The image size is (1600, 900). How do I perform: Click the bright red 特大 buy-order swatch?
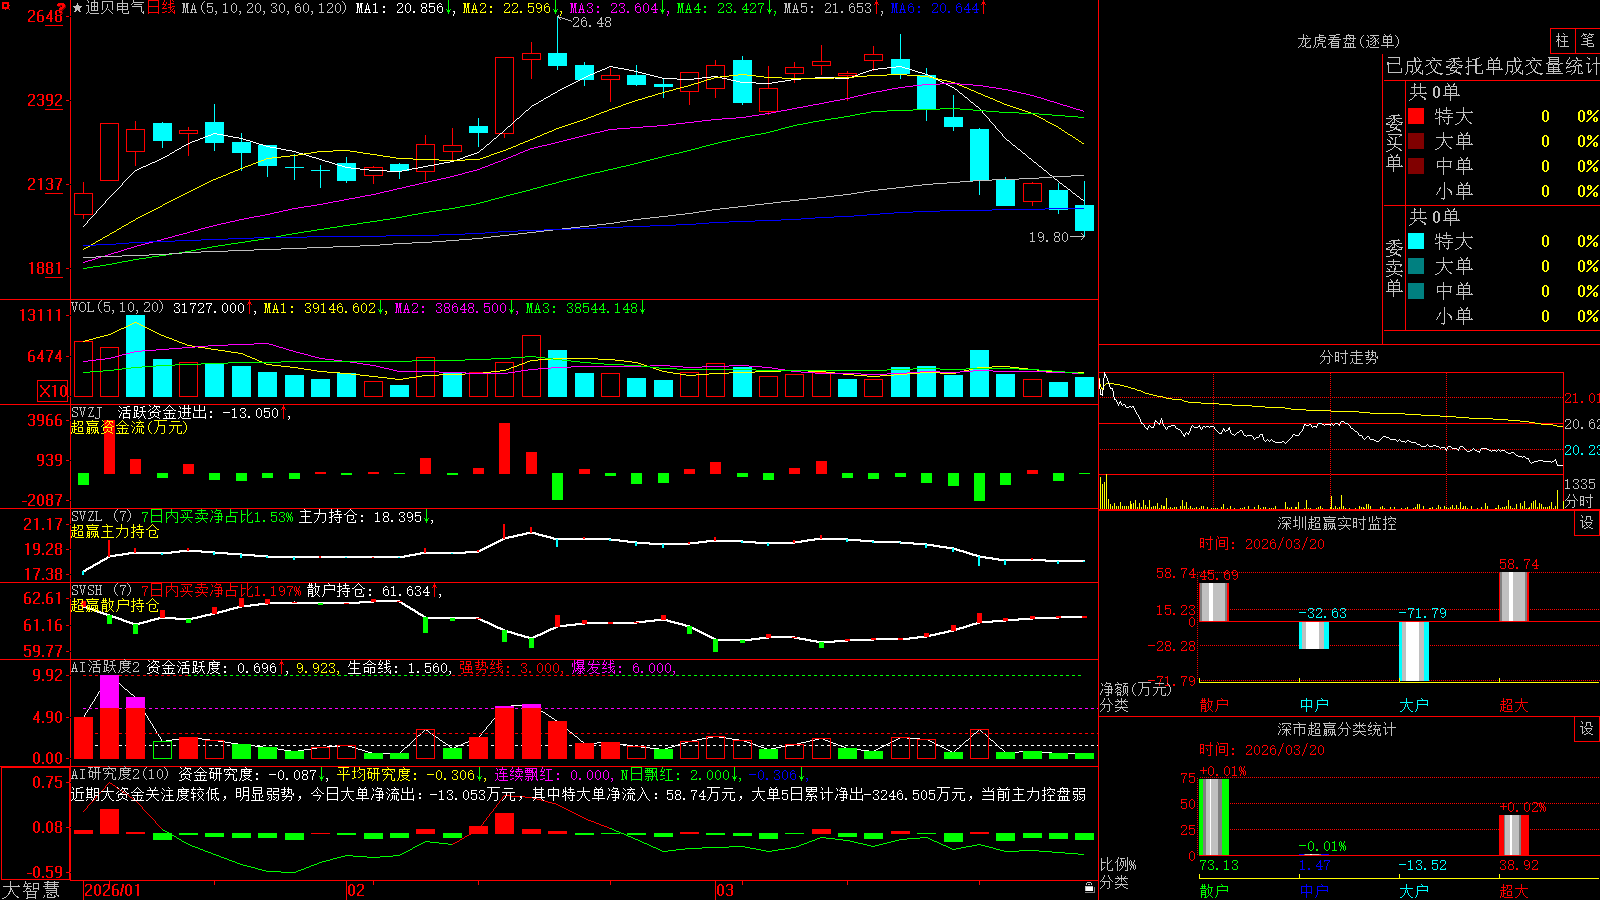pyautogui.click(x=1416, y=116)
